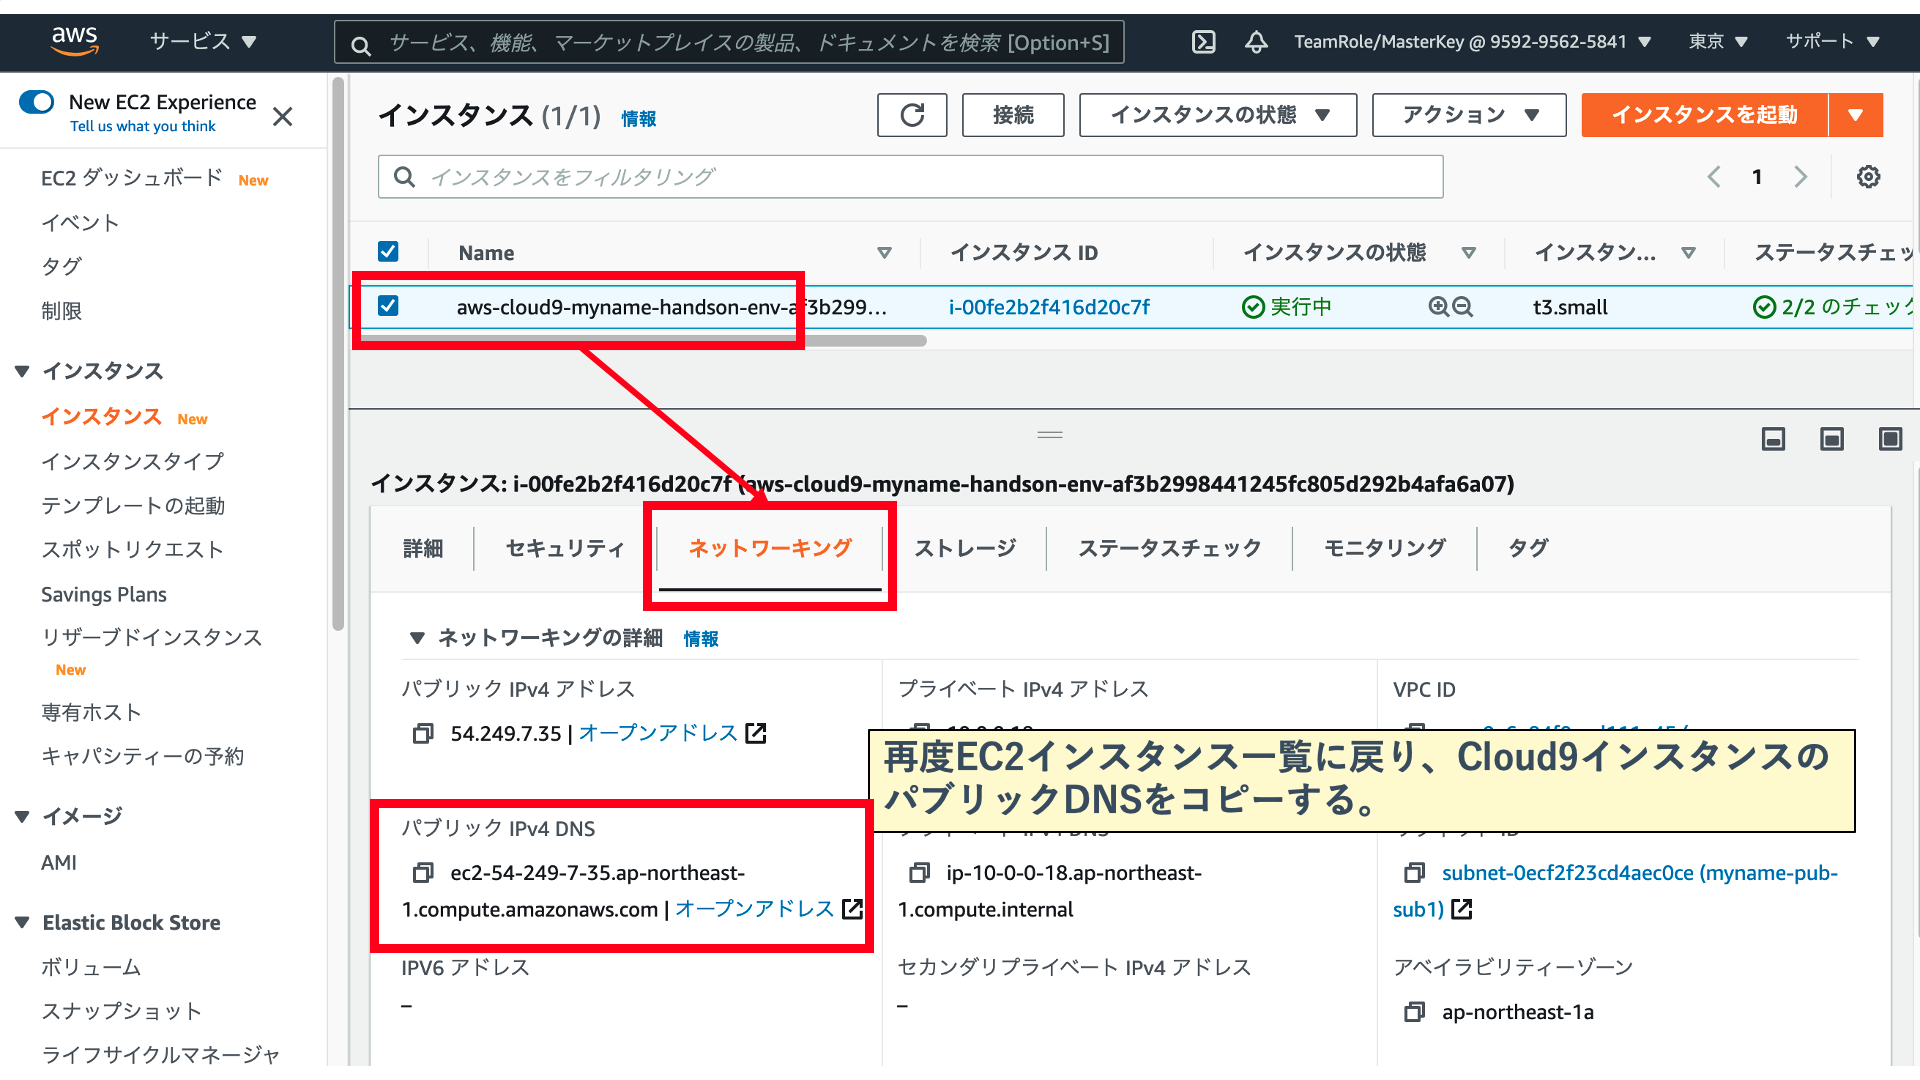Set details pane to smallest layout icon

1773,439
